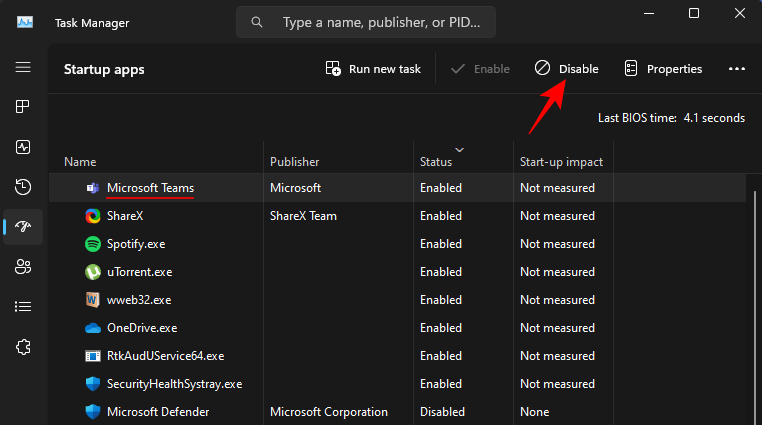The width and height of the screenshot is (762, 425).
Task: Open Properties for the selected app
Action: click(663, 69)
